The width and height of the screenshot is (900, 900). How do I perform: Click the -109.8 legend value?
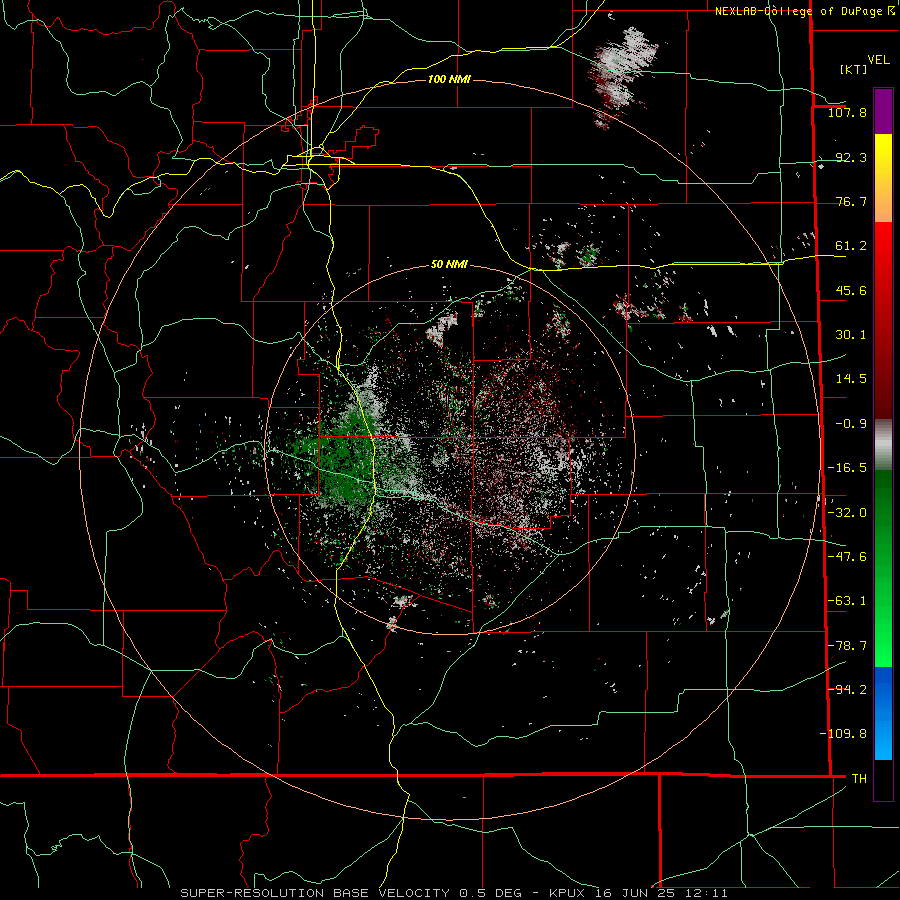pos(843,734)
